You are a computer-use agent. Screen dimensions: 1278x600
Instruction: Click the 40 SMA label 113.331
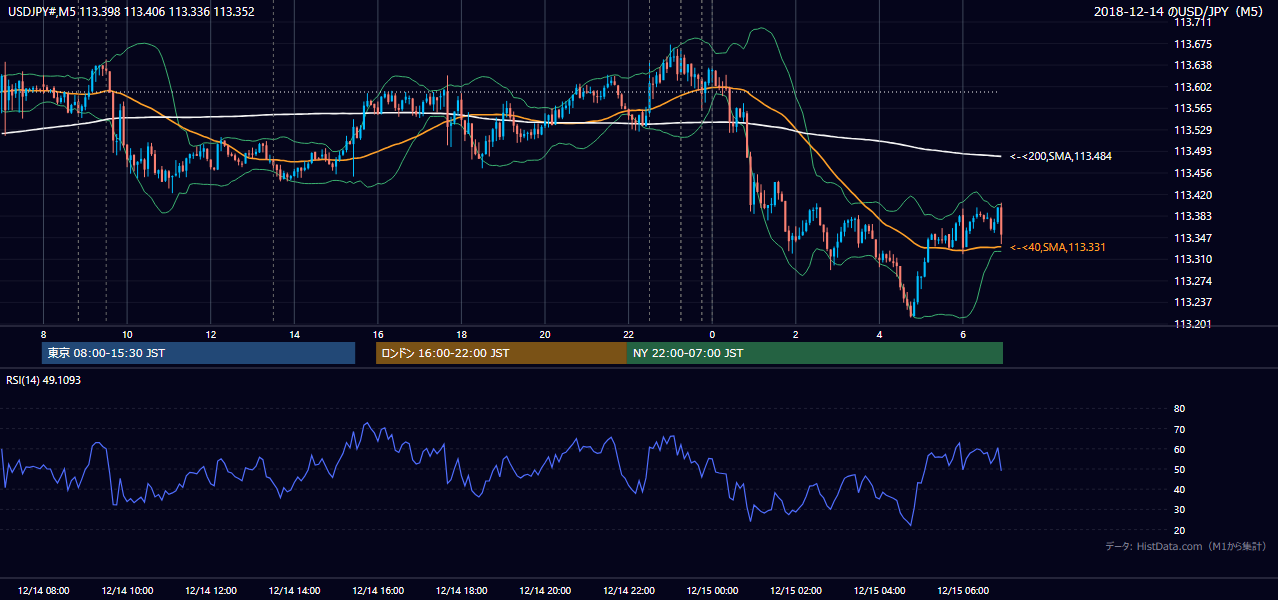(1058, 247)
